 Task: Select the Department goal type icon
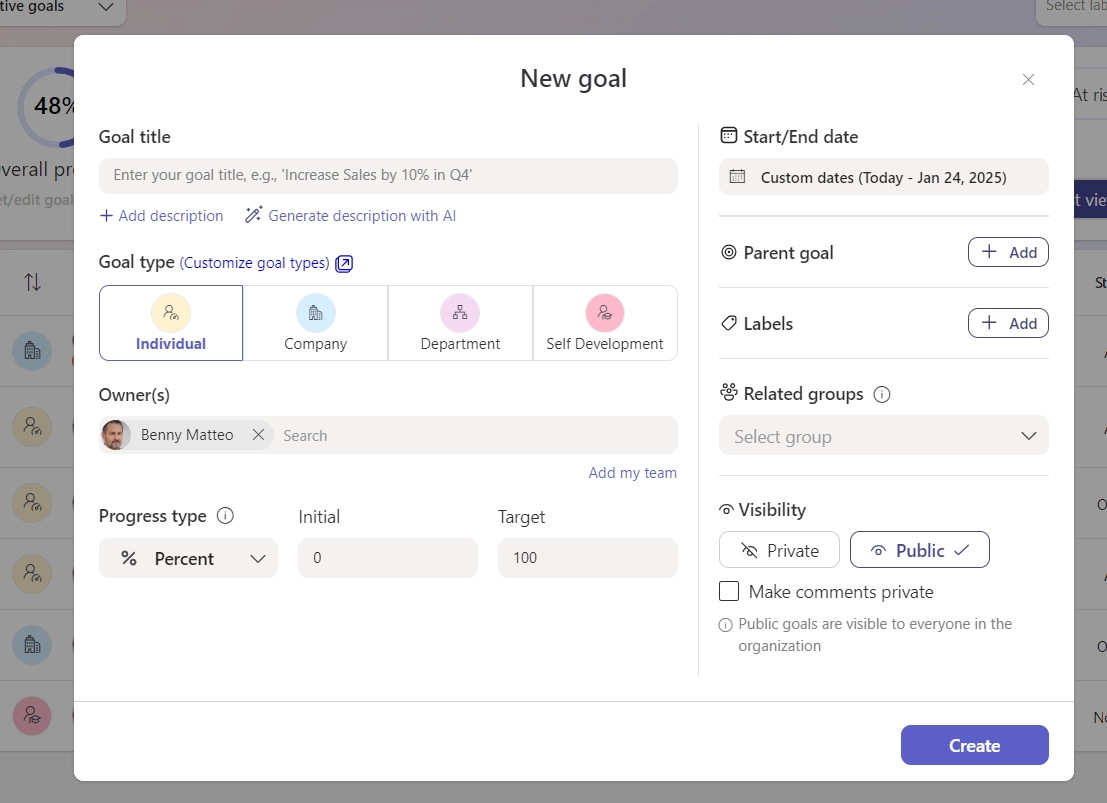(460, 311)
